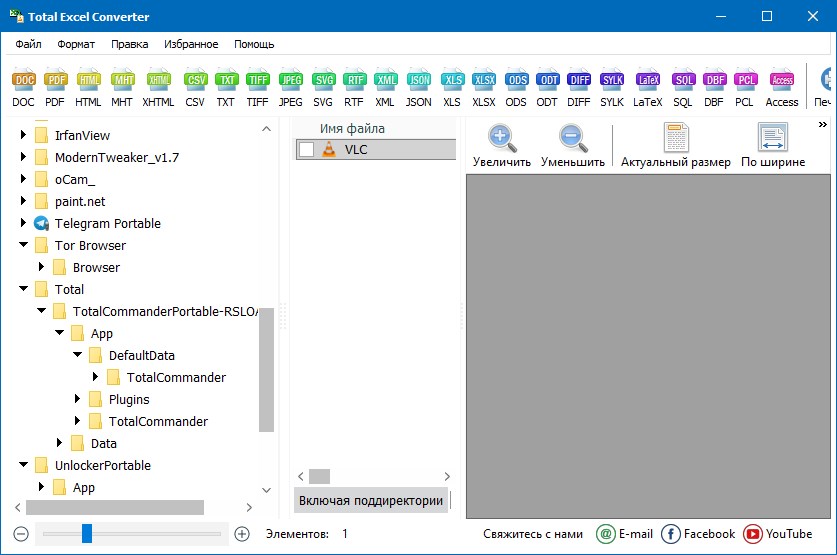Select JPEG output format
Viewport: 837px width, 555px height.
click(x=290, y=88)
